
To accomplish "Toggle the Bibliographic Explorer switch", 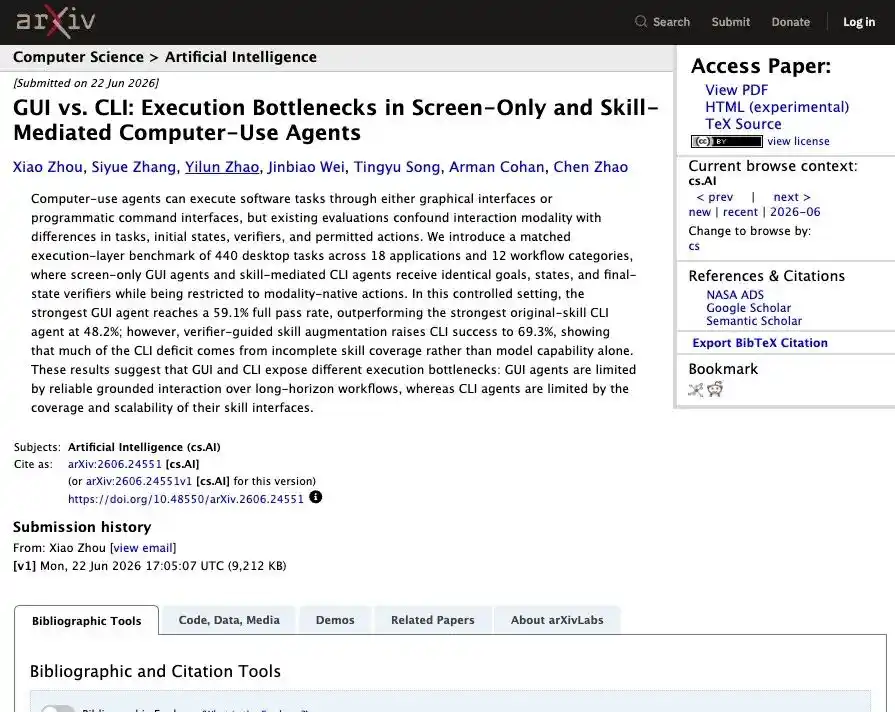I will tap(58, 709).
